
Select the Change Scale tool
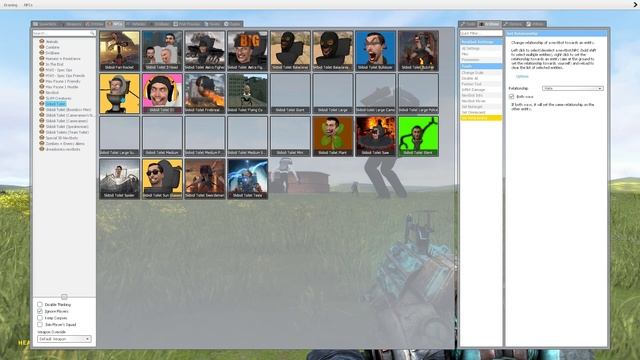click(481, 73)
